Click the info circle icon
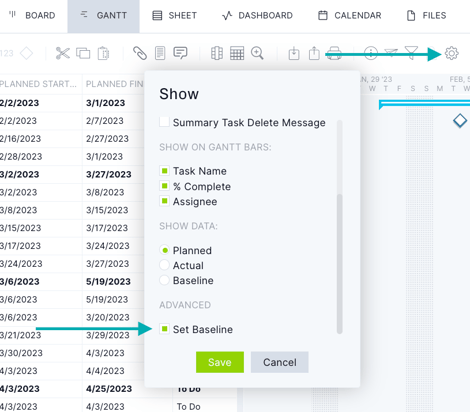This screenshot has width=470, height=412. (371, 53)
